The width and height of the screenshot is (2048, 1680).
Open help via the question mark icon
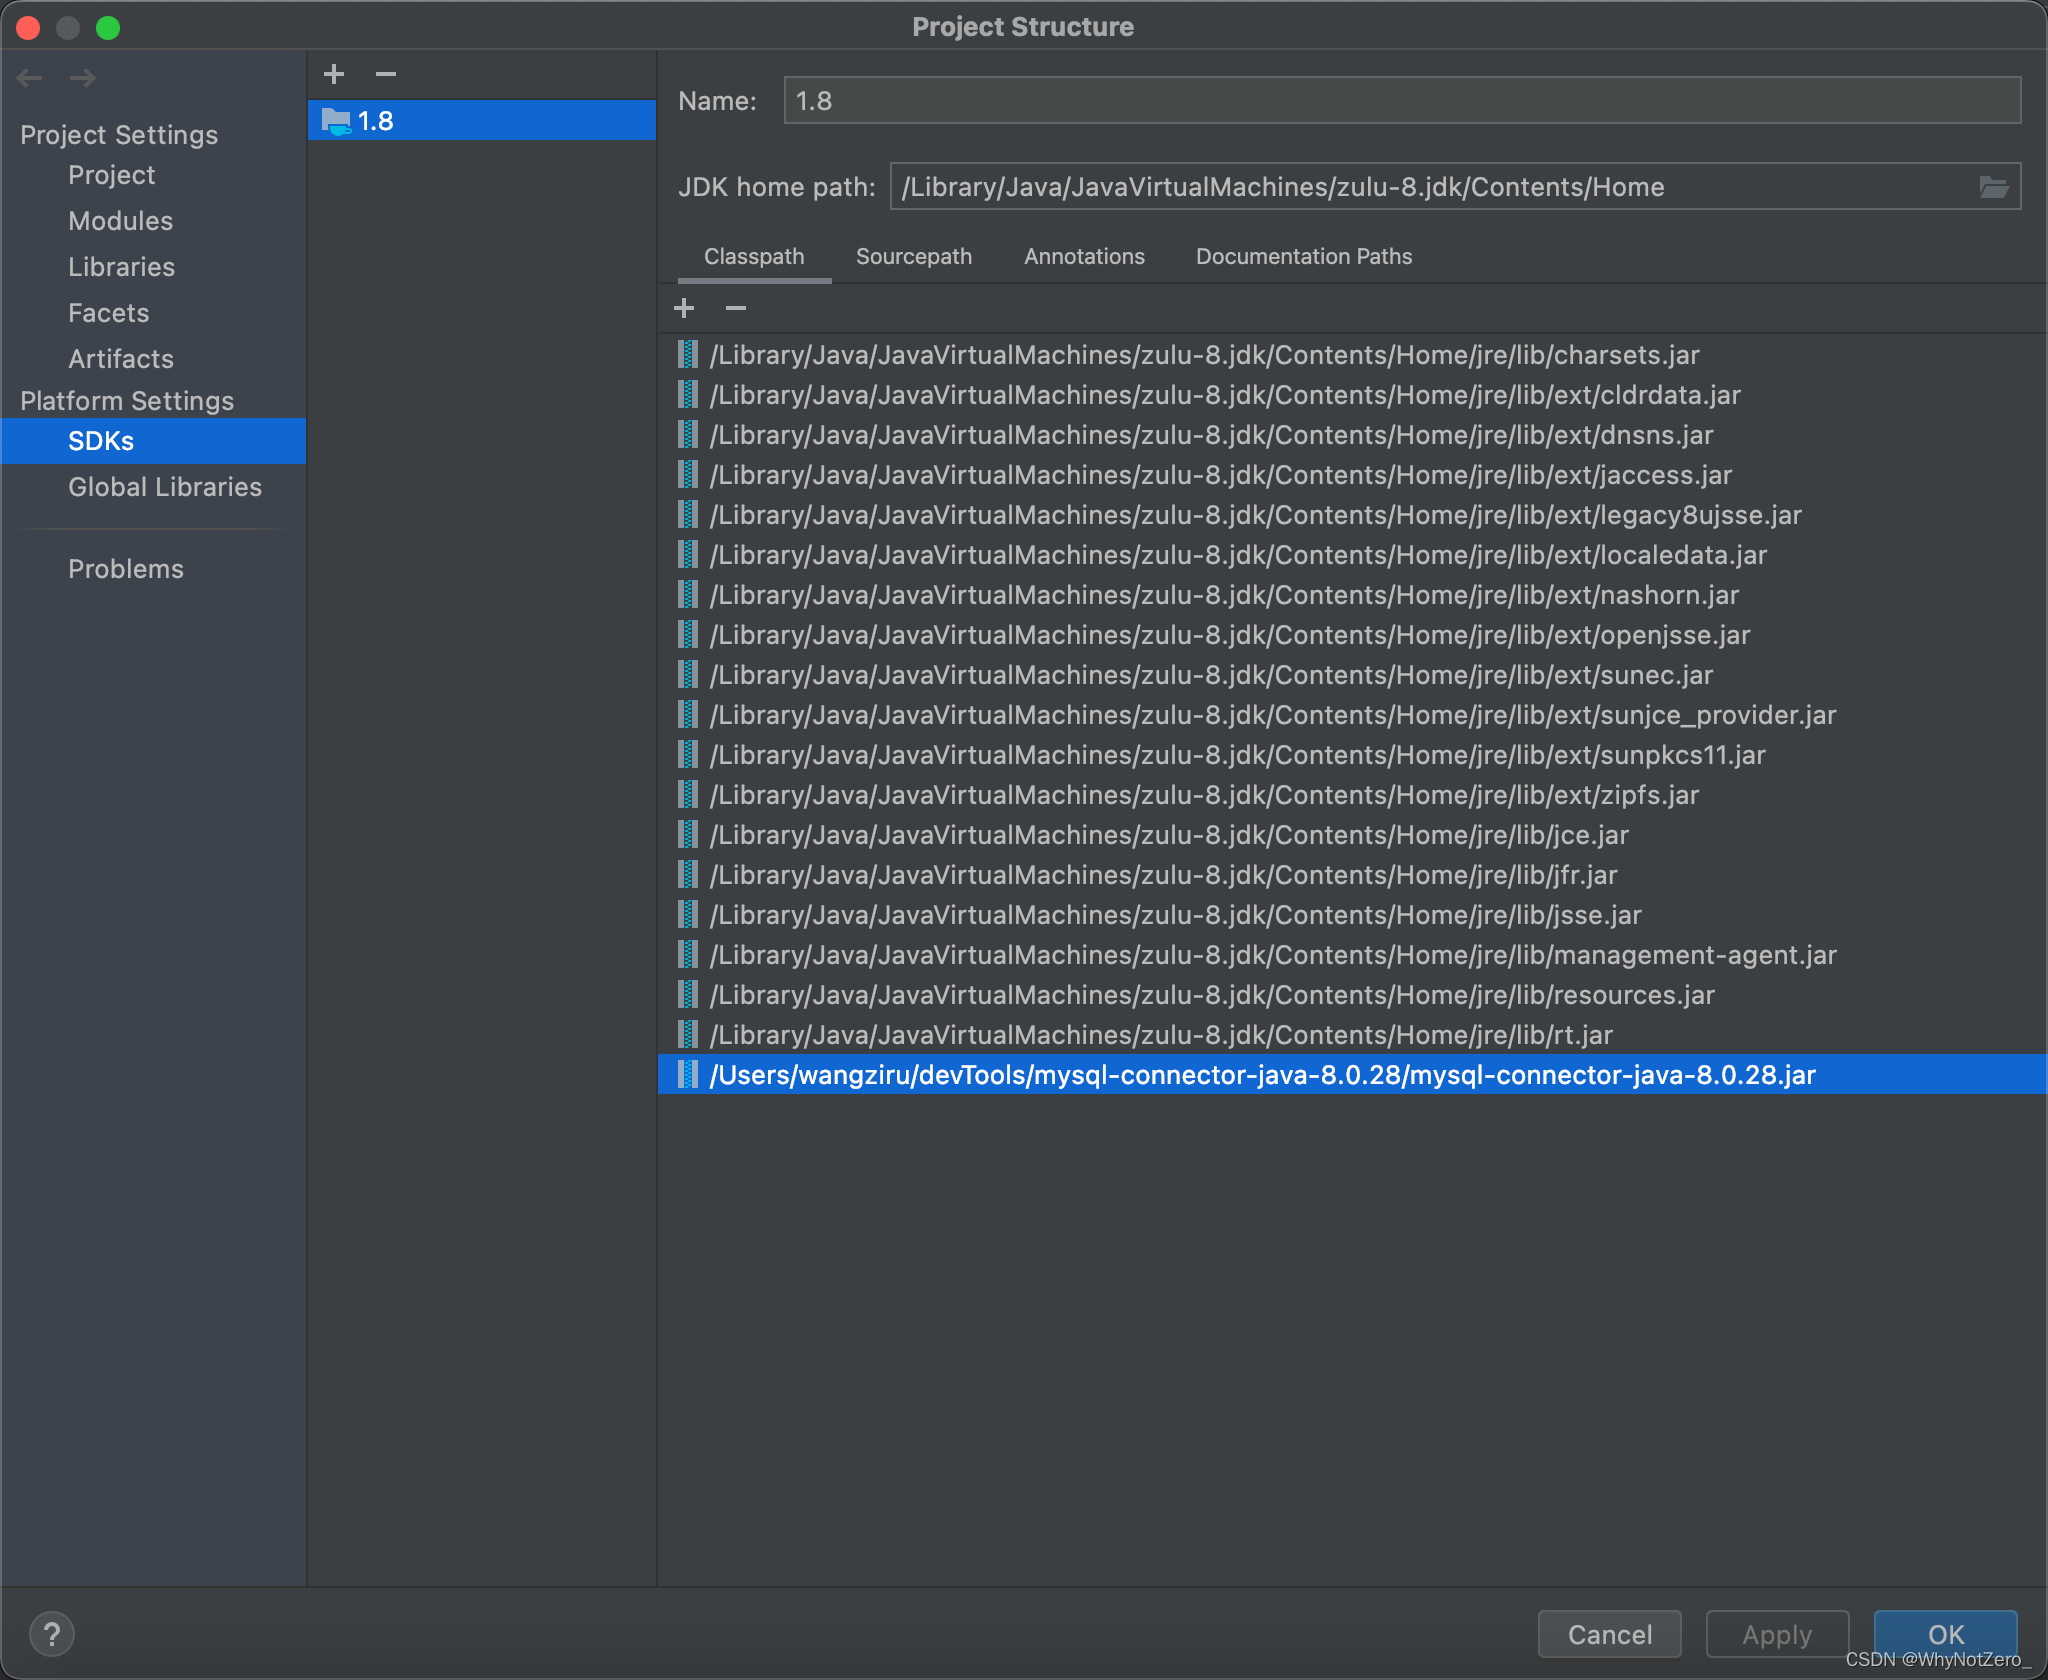53,1633
